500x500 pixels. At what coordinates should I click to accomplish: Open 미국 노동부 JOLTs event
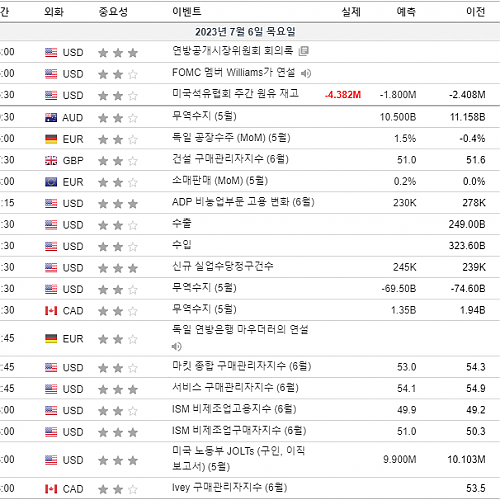pyautogui.click(x=238, y=459)
